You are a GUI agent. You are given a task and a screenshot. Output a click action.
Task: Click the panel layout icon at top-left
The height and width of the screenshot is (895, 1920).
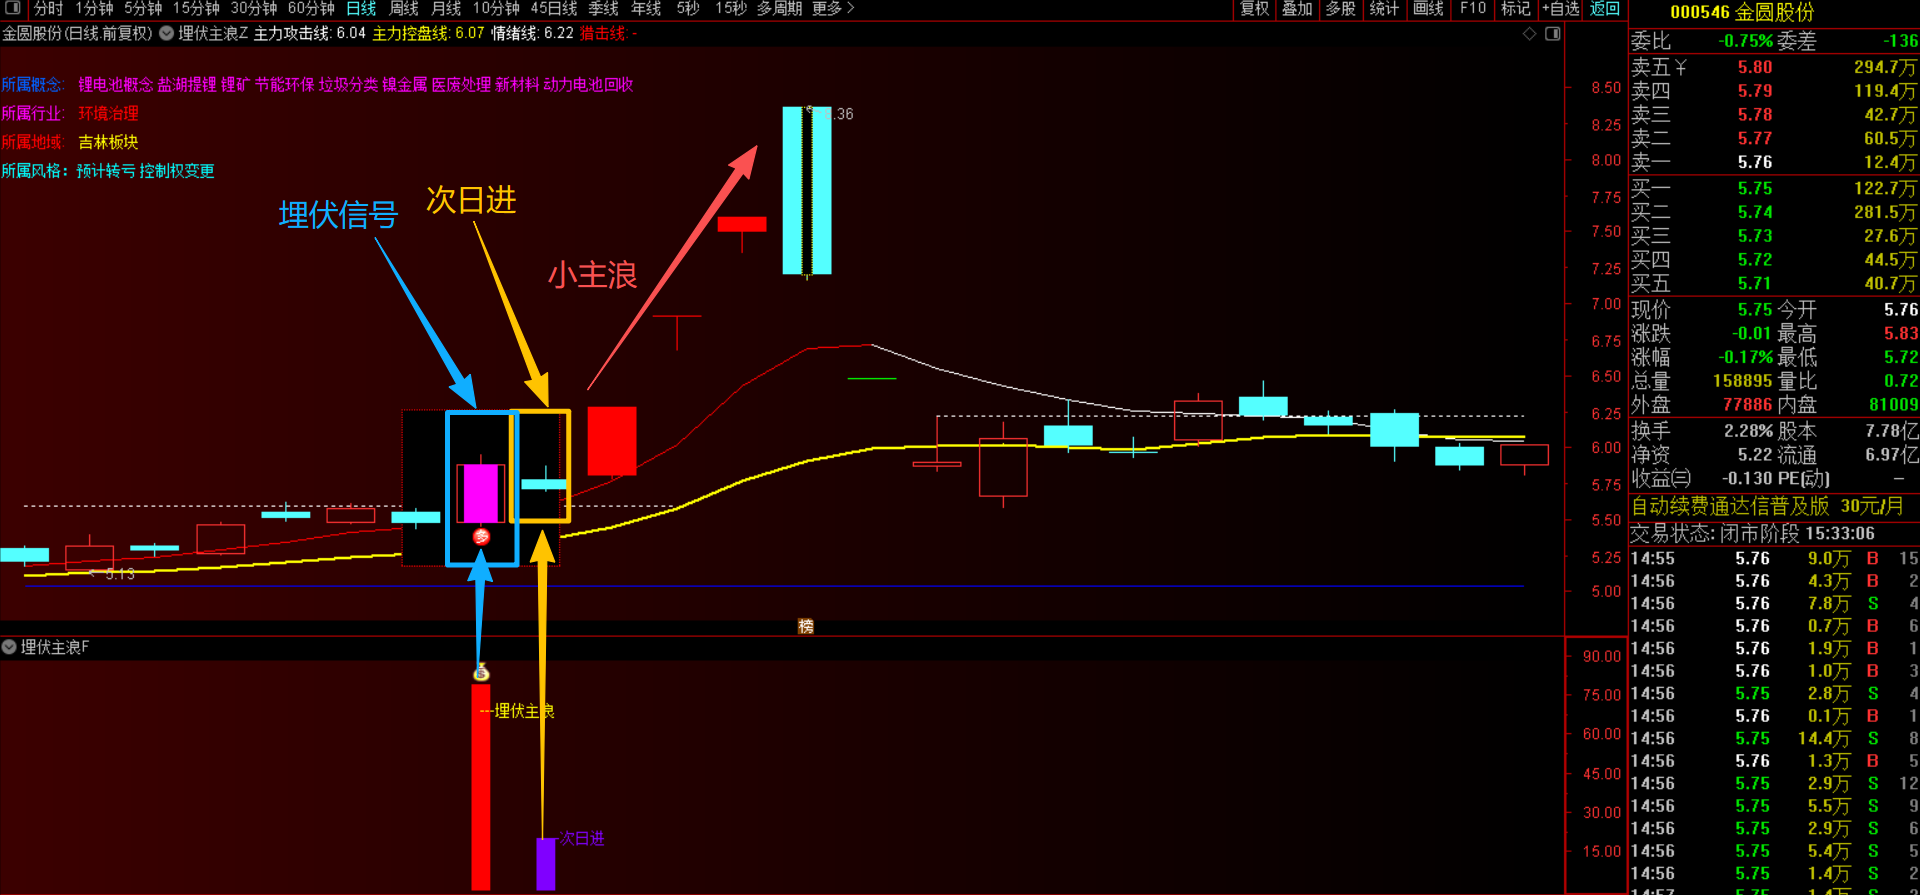click(x=13, y=8)
